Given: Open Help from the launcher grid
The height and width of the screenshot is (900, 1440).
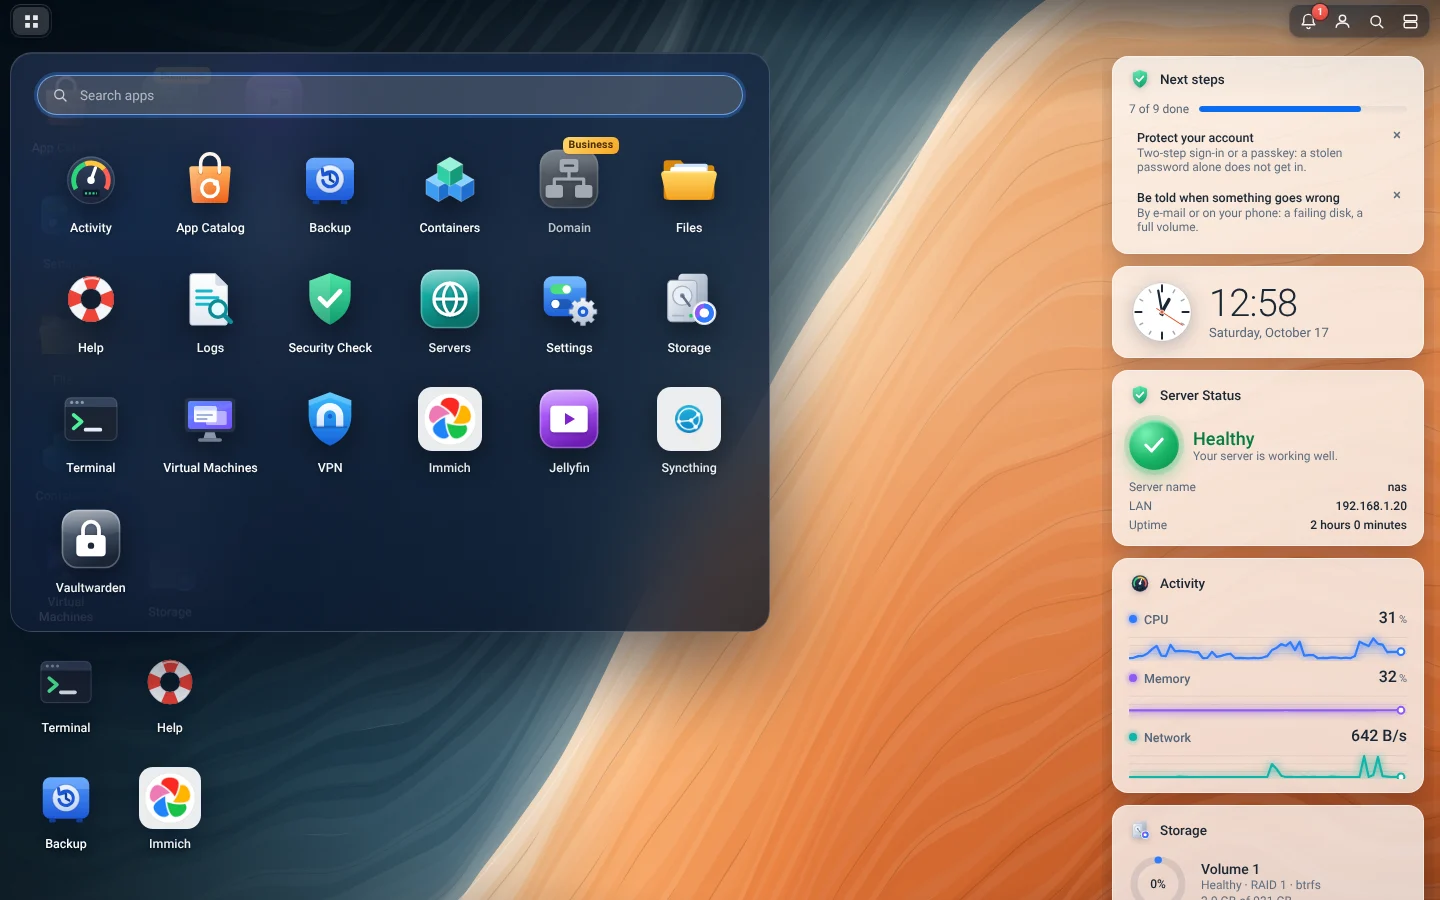Looking at the screenshot, I should [x=91, y=315].
